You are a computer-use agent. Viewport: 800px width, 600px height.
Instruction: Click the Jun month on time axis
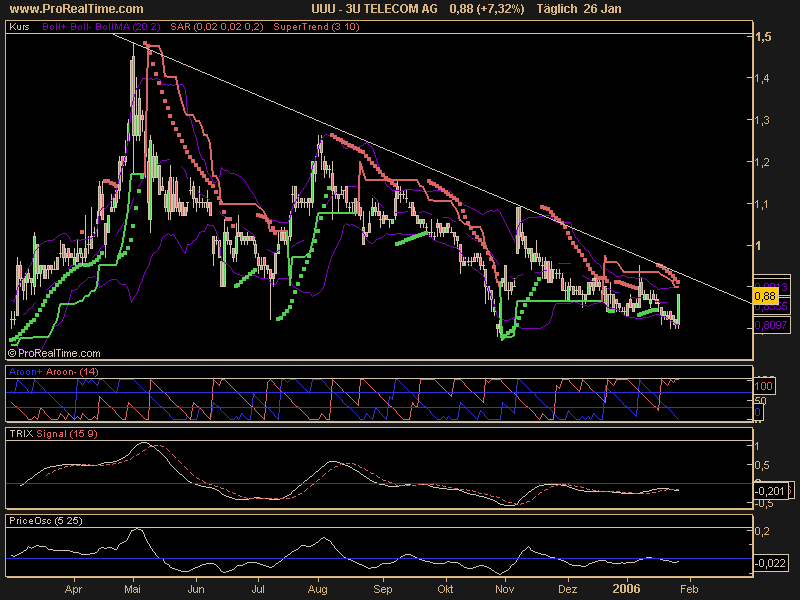click(196, 589)
